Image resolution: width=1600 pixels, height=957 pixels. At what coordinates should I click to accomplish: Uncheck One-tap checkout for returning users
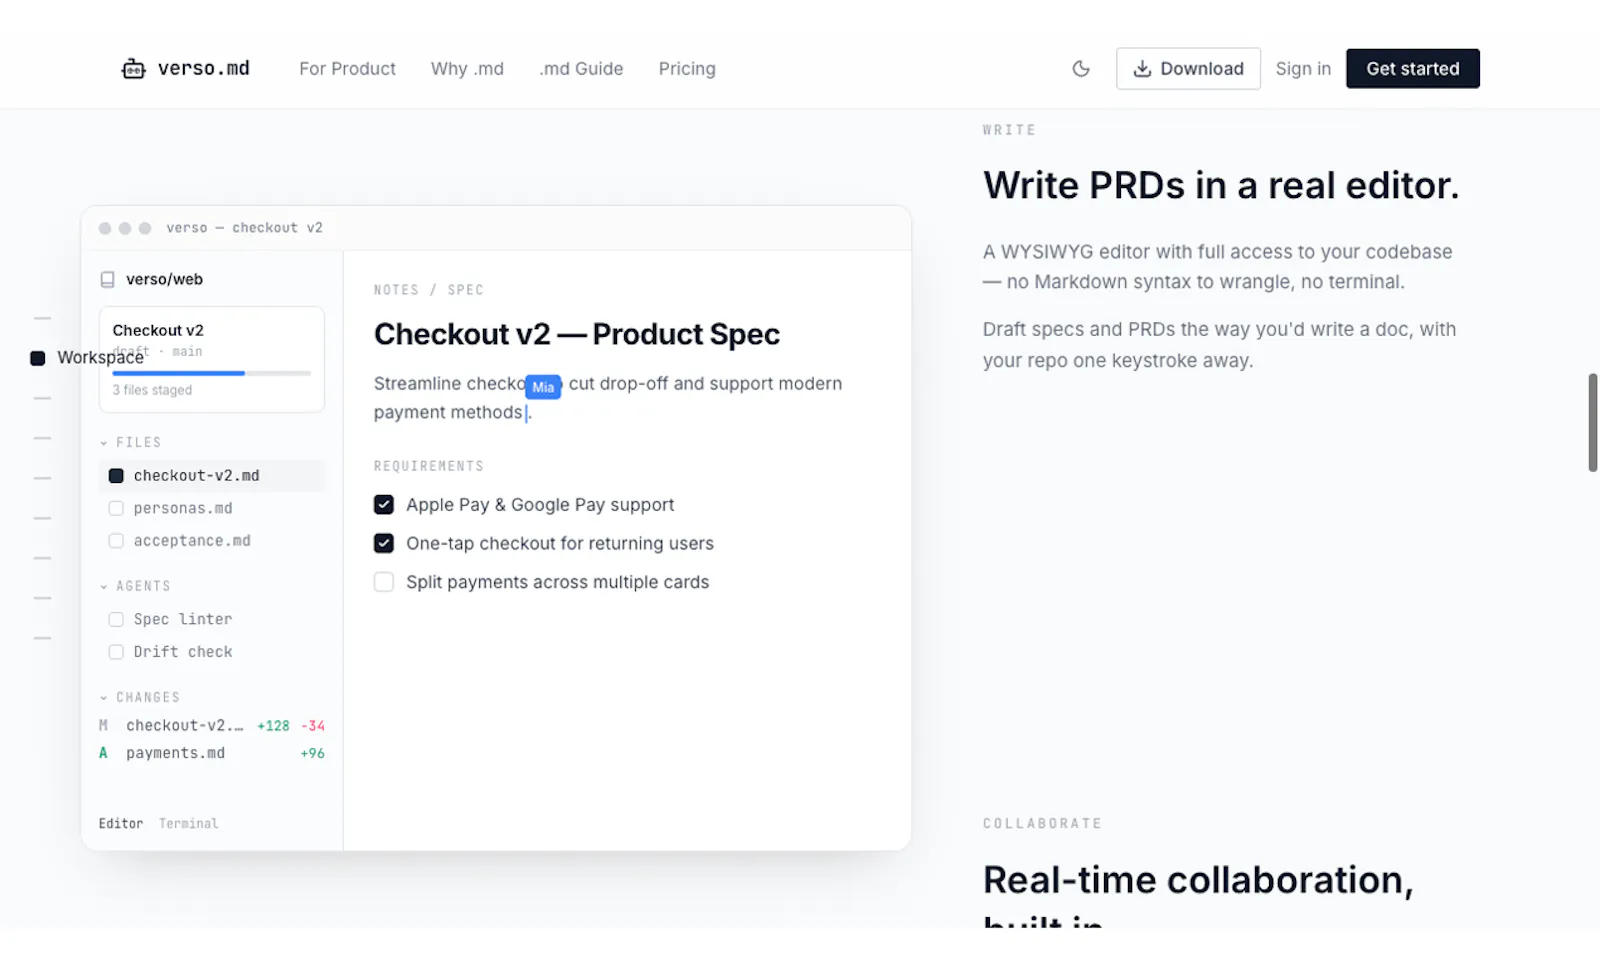[384, 543]
